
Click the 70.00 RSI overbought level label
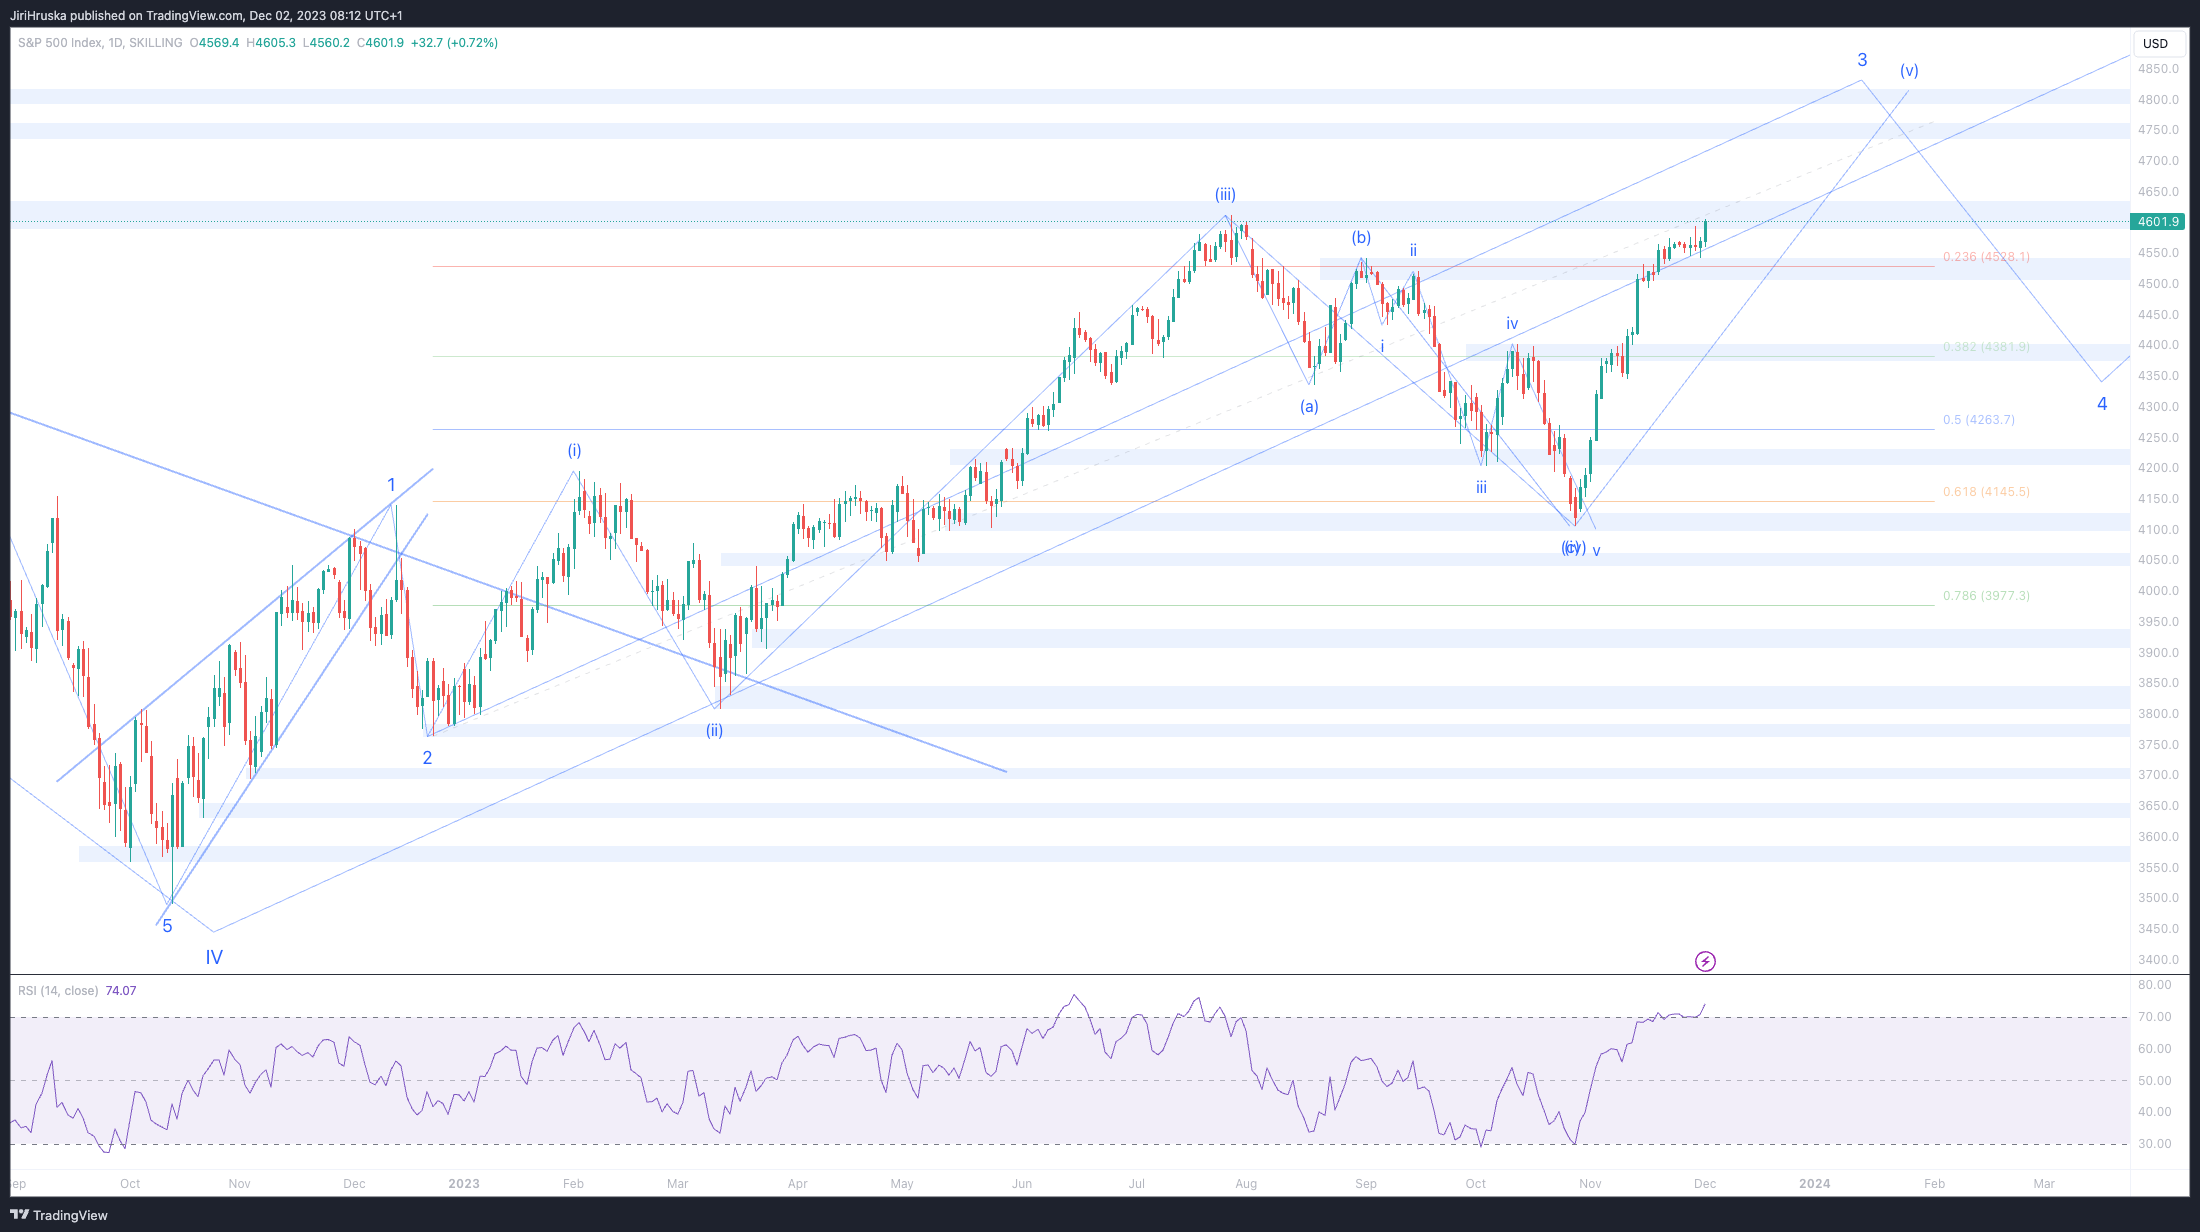coord(2155,1017)
